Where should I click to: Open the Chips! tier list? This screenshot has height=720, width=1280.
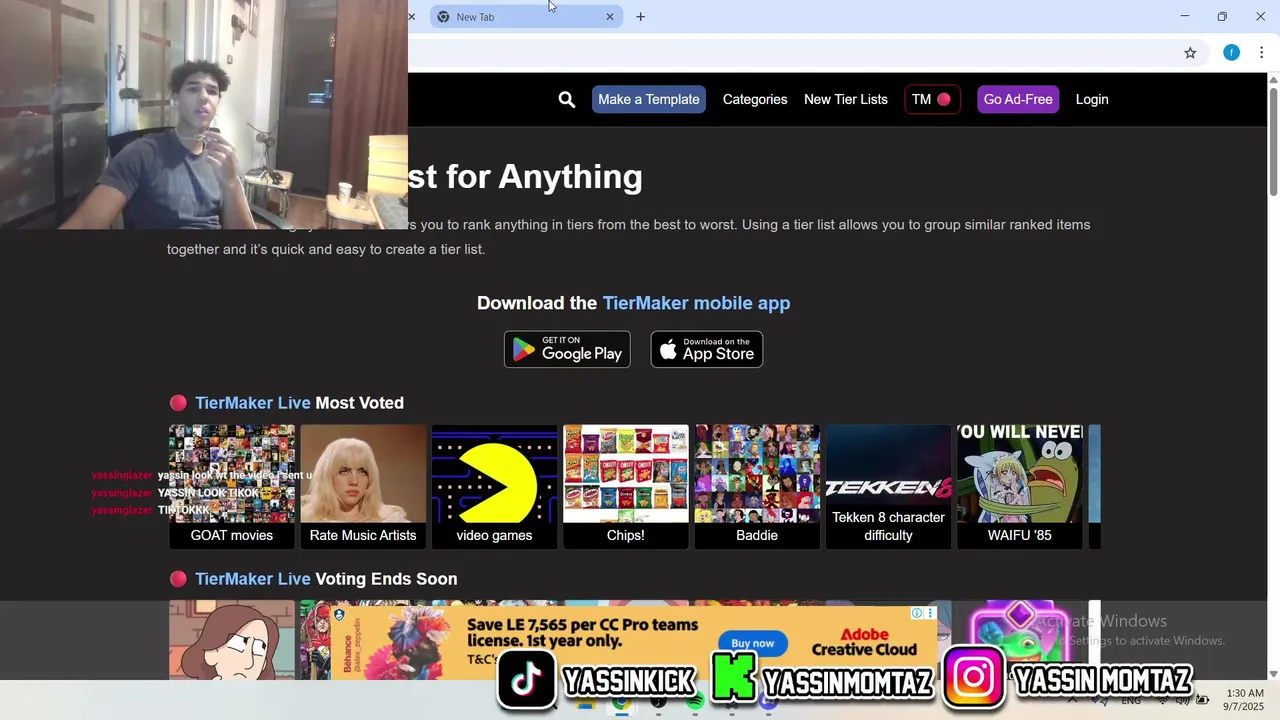pos(626,486)
